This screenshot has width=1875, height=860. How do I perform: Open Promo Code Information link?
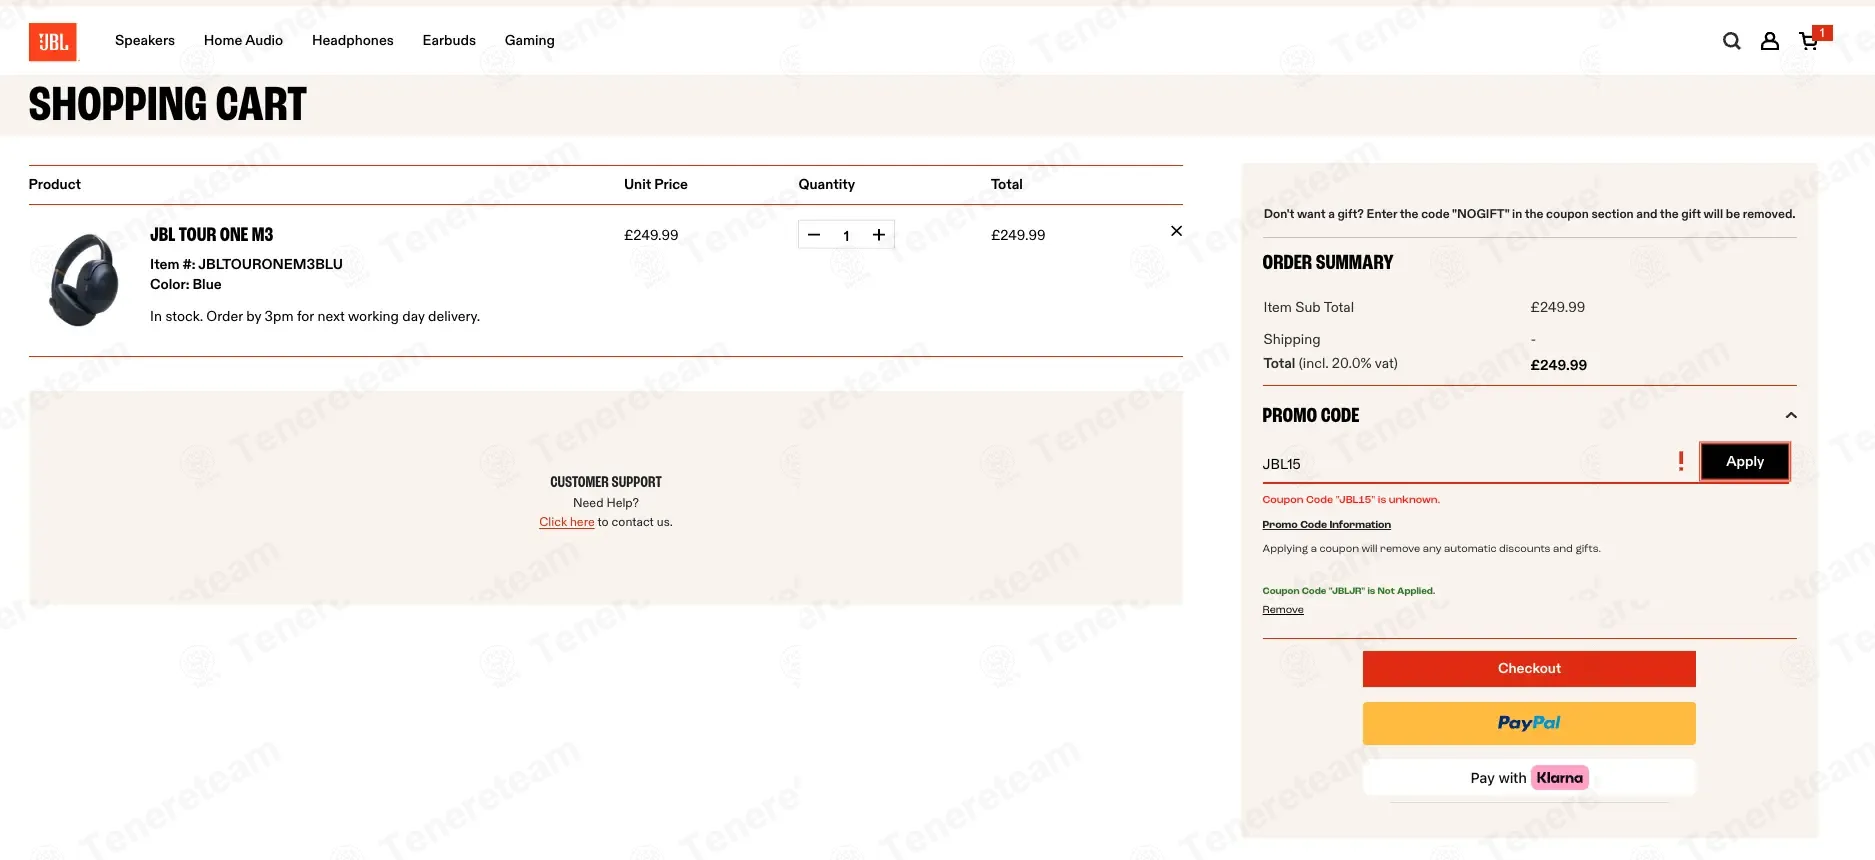(1326, 525)
